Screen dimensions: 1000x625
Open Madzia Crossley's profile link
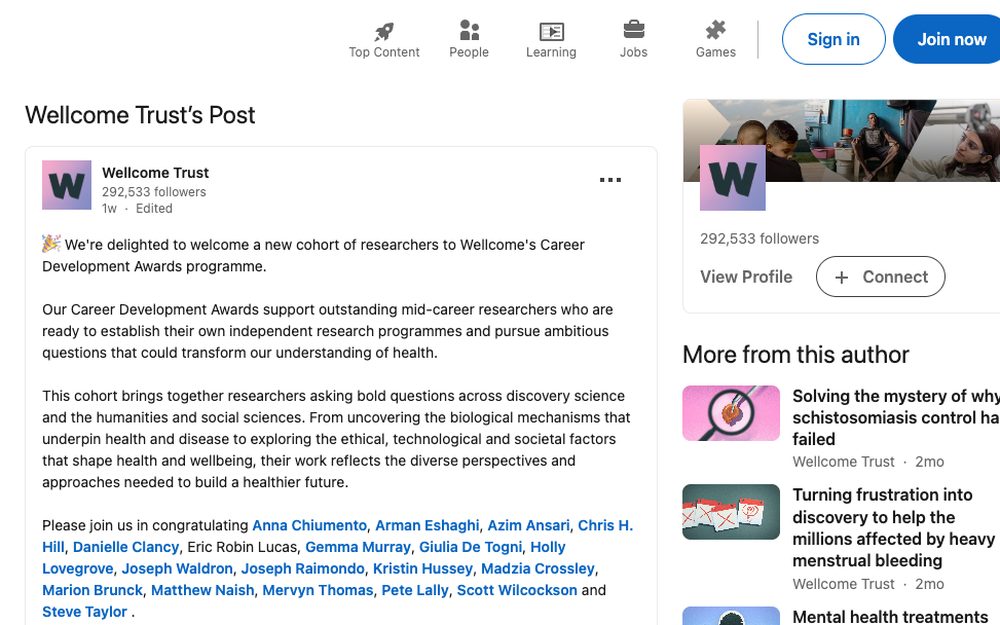(538, 569)
